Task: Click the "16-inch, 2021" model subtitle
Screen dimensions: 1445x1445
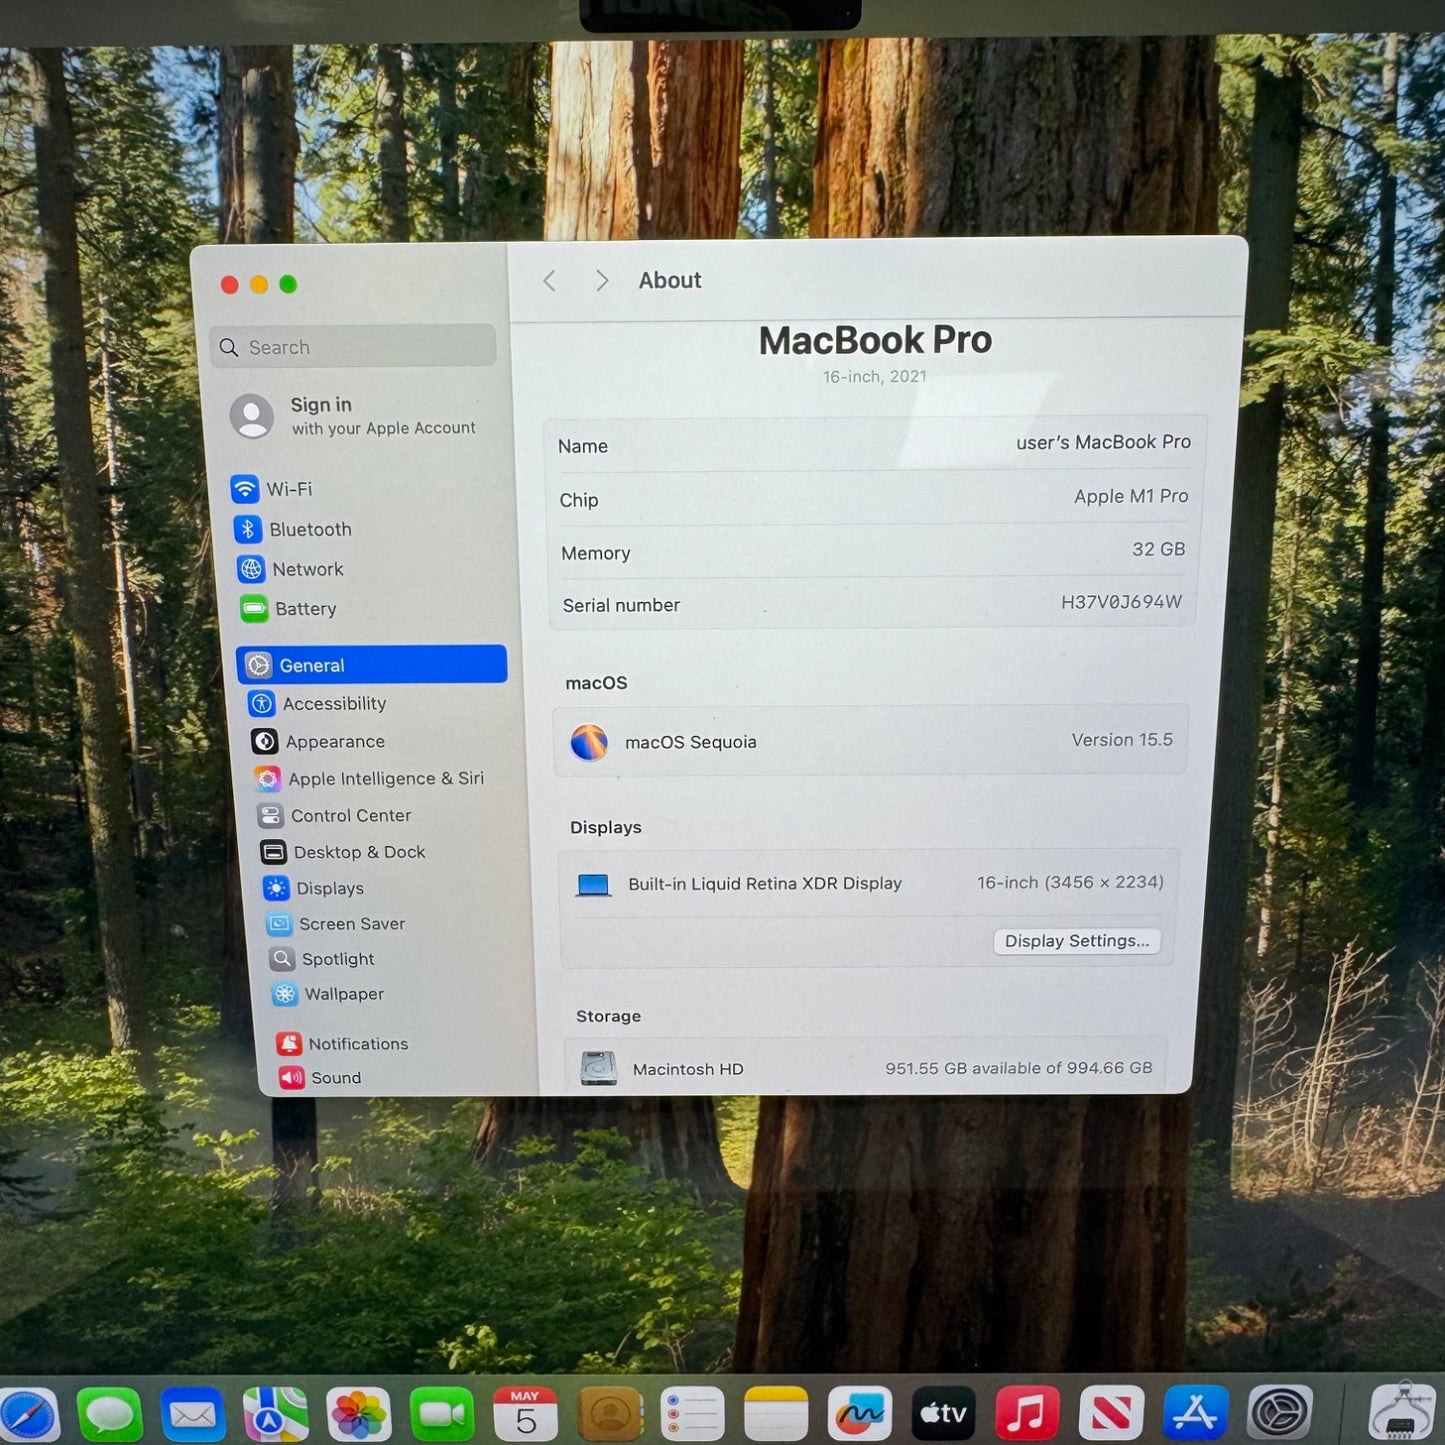Action: 875,376
